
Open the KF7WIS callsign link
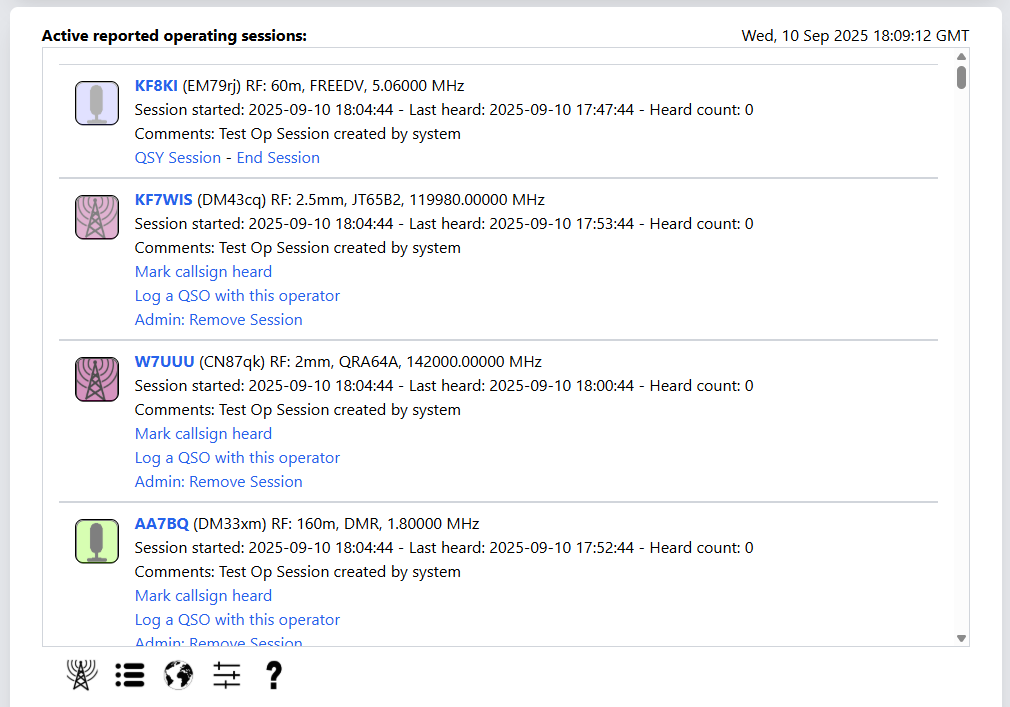click(x=163, y=200)
